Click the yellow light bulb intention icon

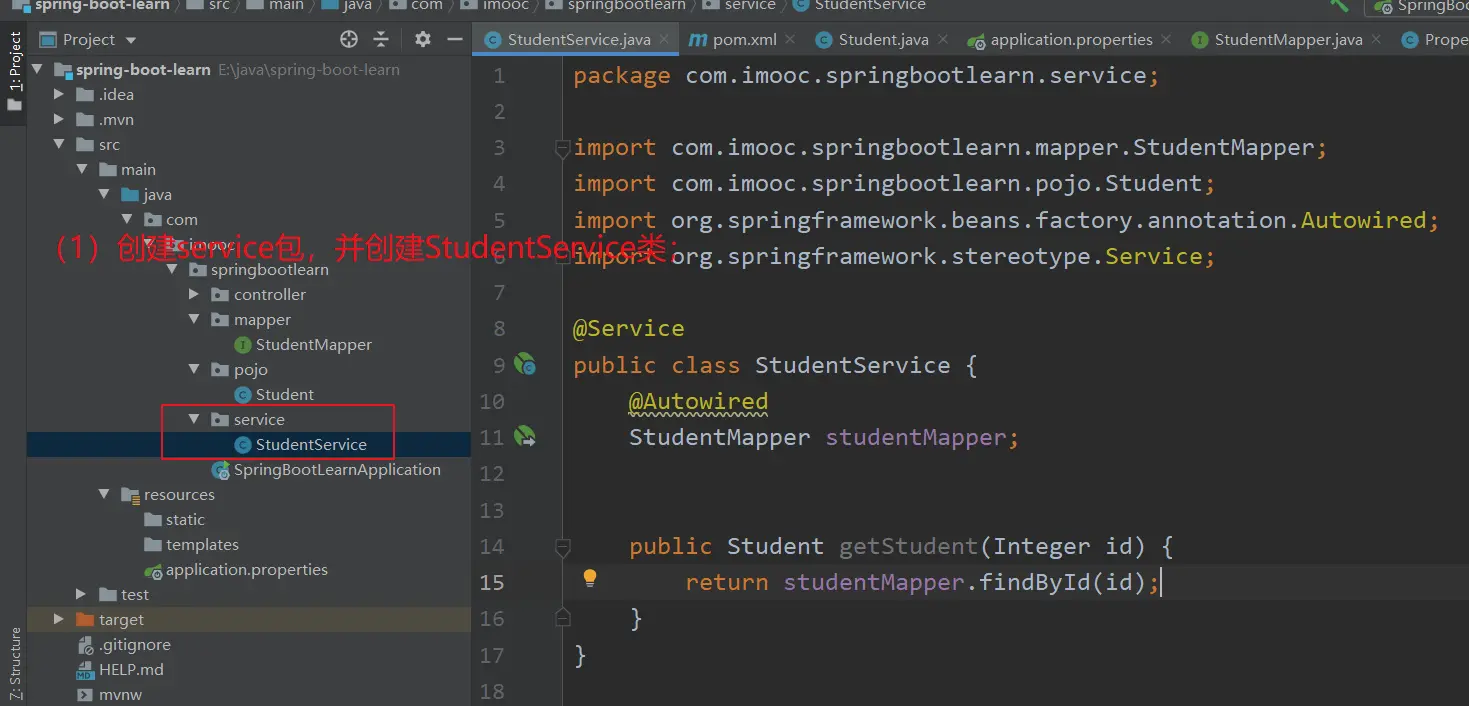[x=590, y=578]
